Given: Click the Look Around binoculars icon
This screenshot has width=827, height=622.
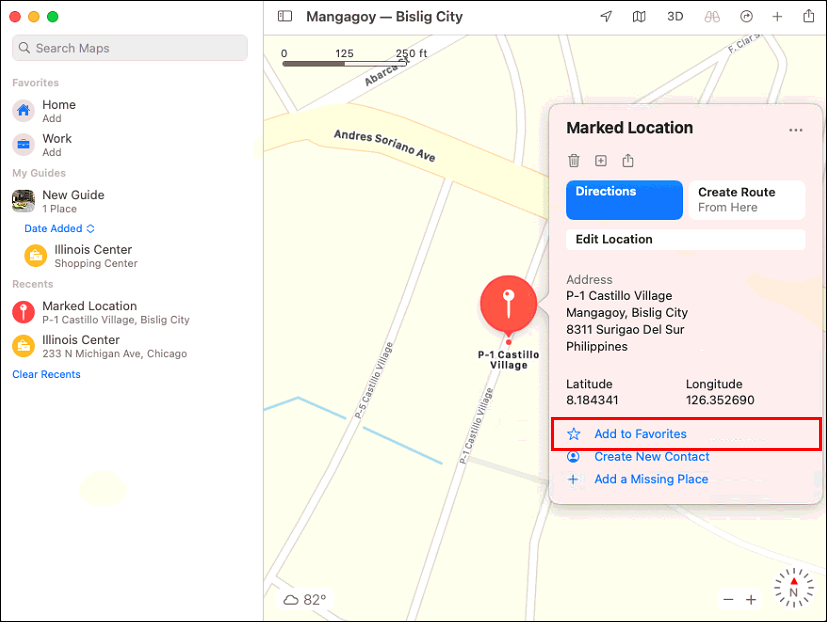Looking at the screenshot, I should pyautogui.click(x=712, y=17).
